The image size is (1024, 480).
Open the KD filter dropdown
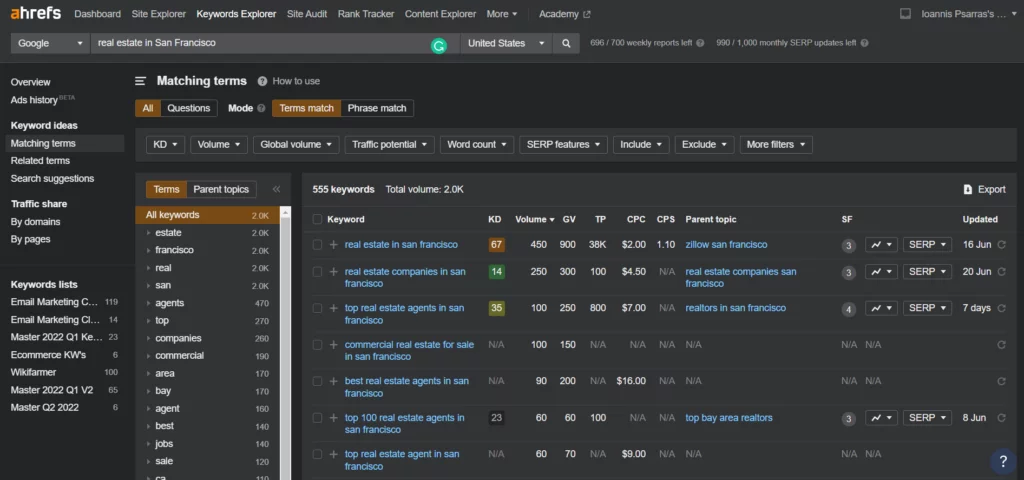pyautogui.click(x=165, y=145)
